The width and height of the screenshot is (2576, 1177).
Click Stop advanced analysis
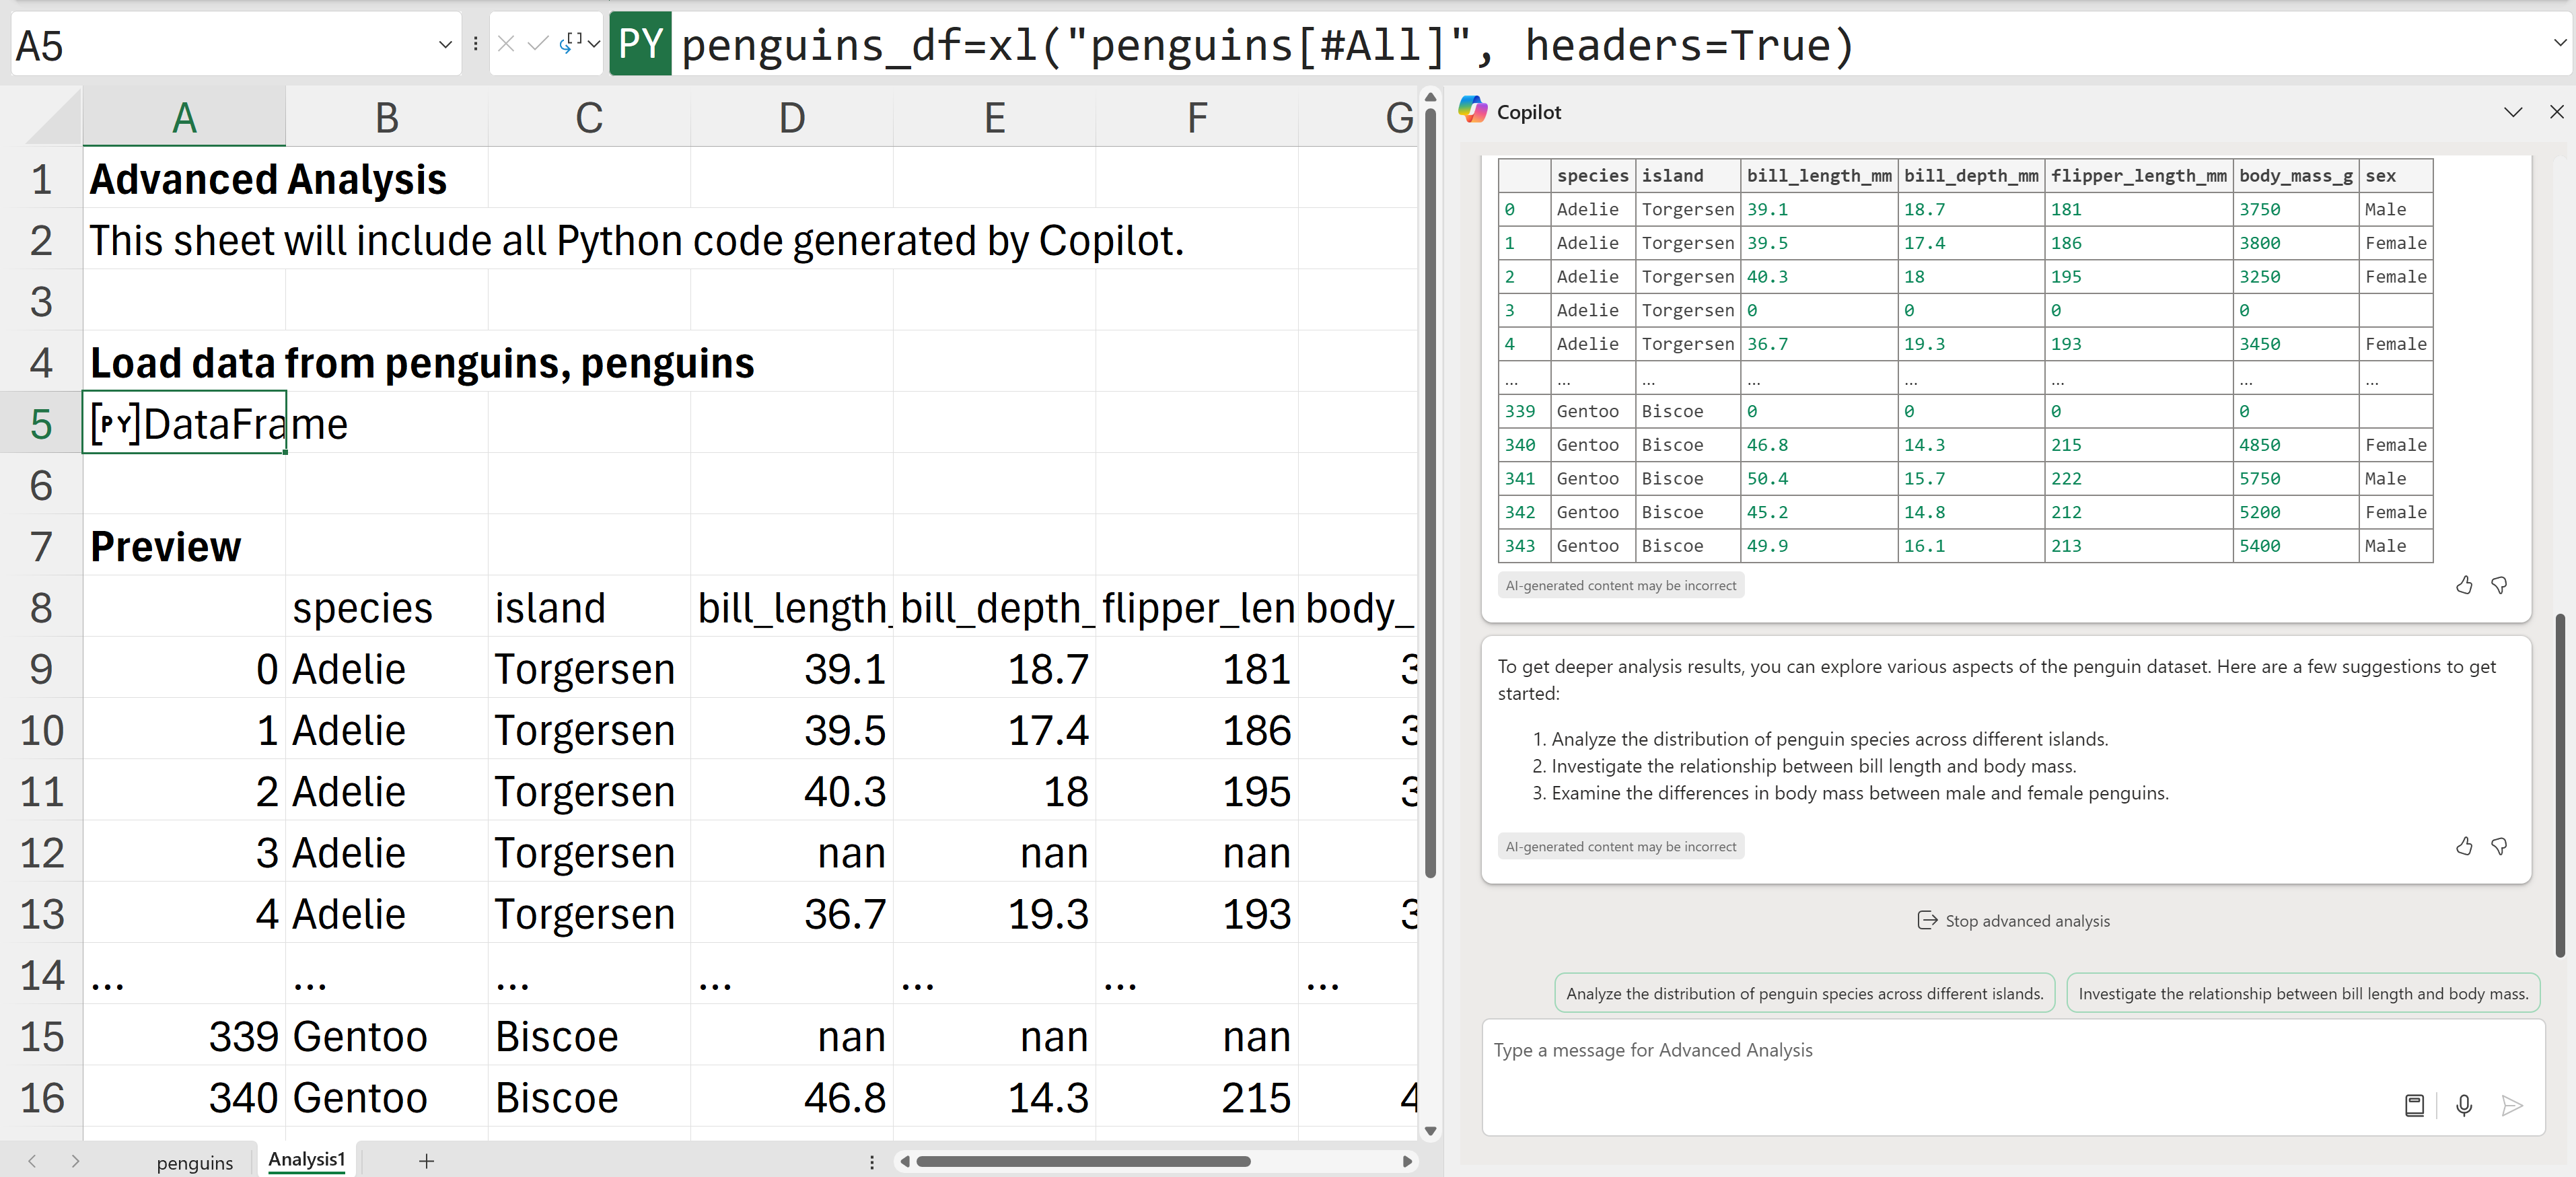tap(2013, 921)
